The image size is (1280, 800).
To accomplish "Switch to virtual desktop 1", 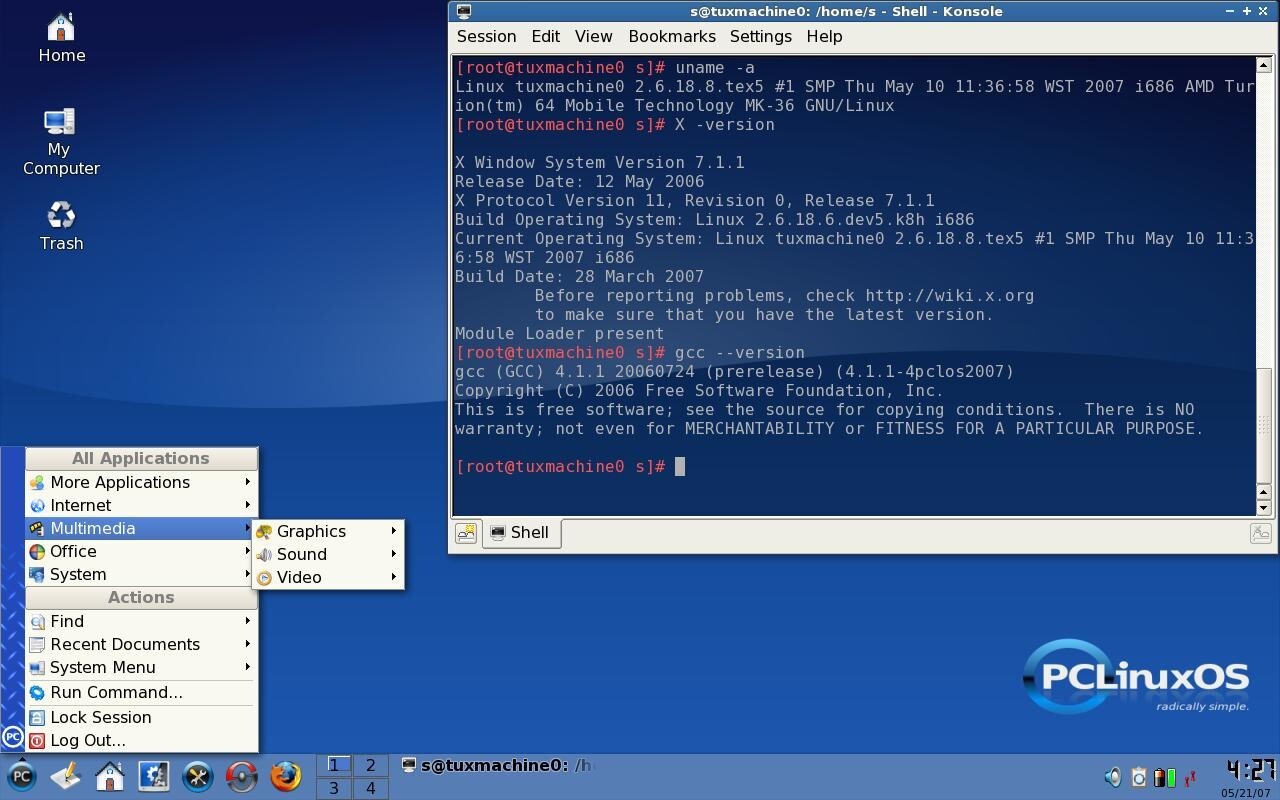I will click(x=334, y=765).
